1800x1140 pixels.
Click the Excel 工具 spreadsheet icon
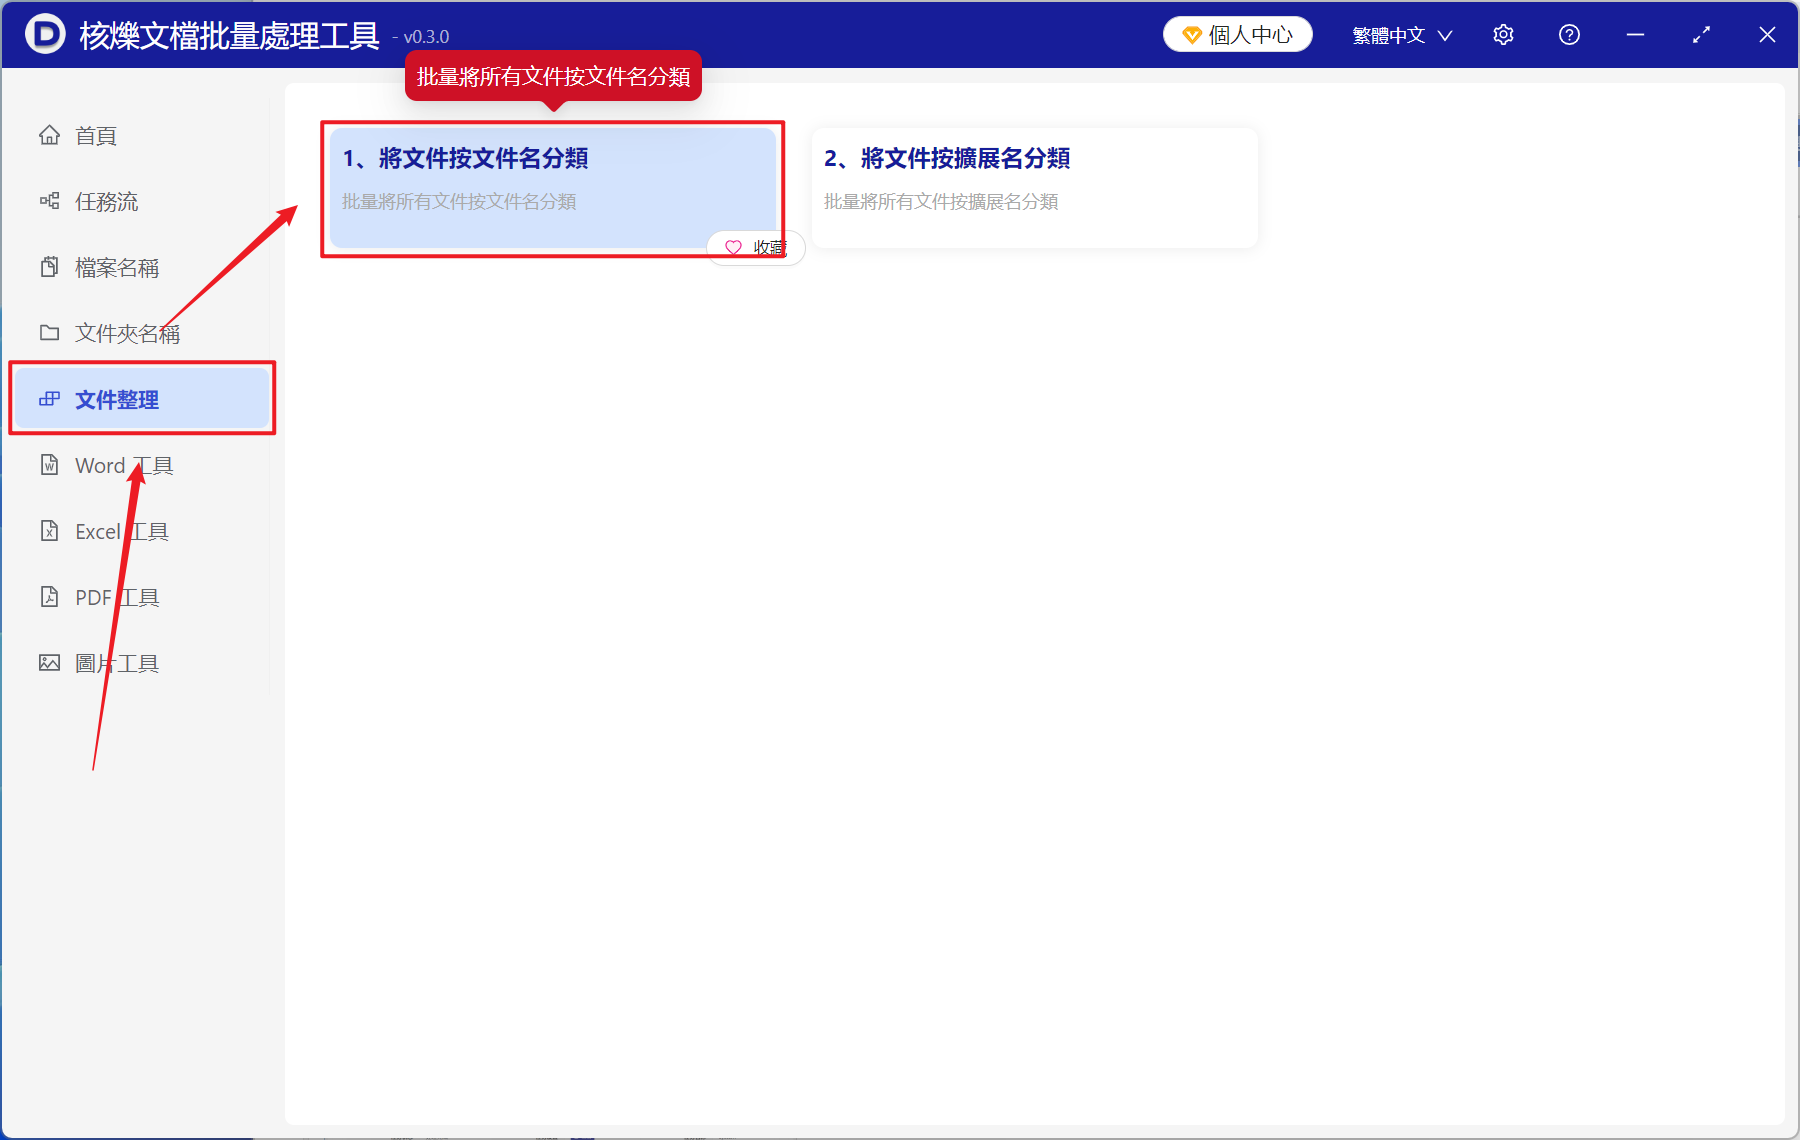coord(49,531)
